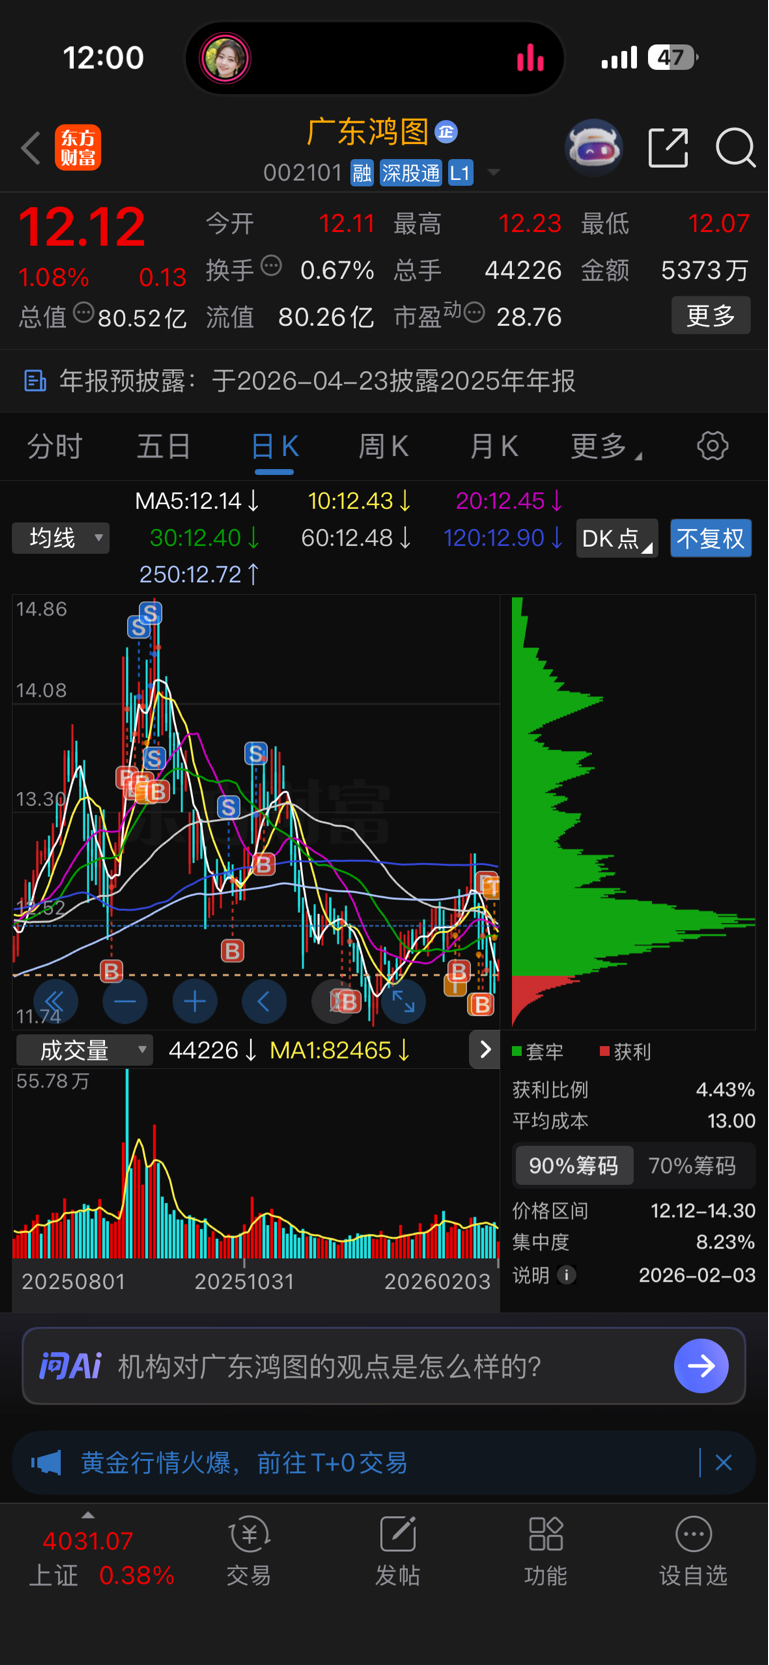
Task: Open the 黄金行情火爆 T+0 link
Action: coord(244,1463)
